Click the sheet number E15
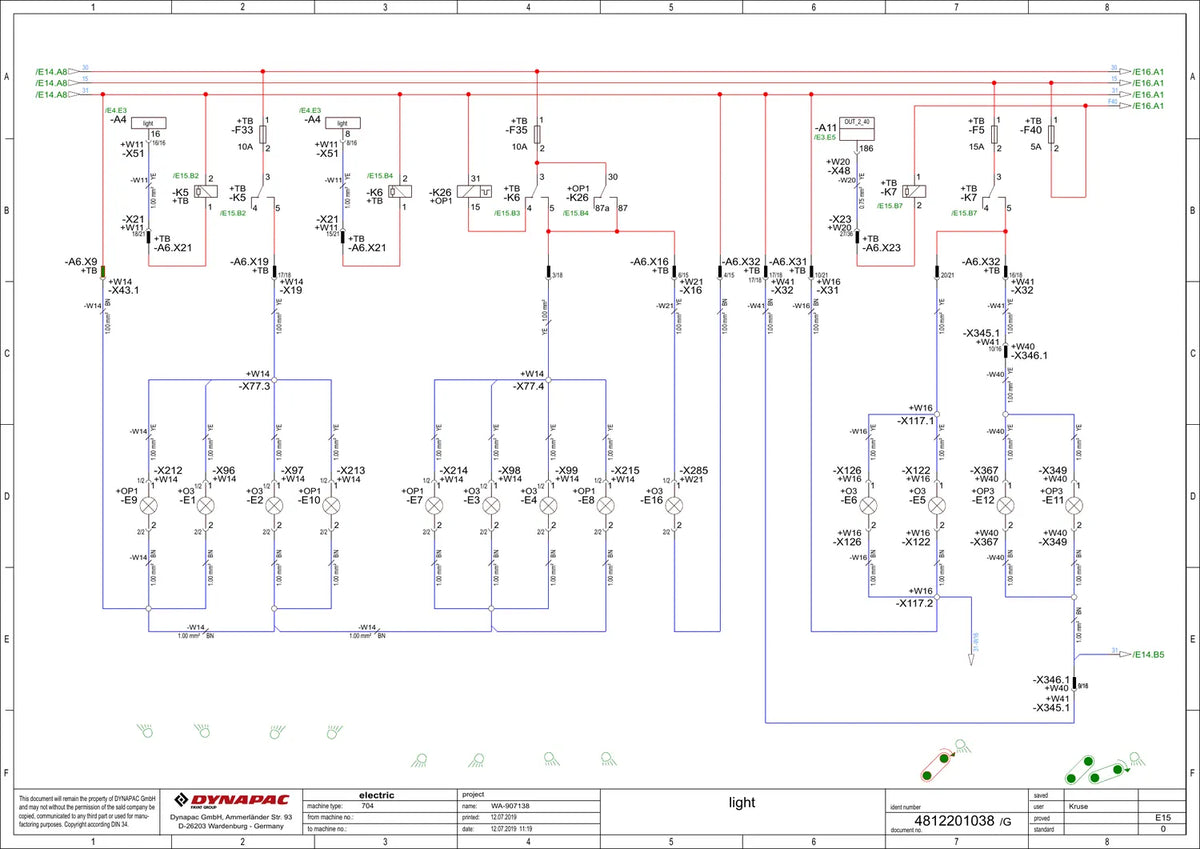This screenshot has width=1200, height=849. click(1163, 817)
